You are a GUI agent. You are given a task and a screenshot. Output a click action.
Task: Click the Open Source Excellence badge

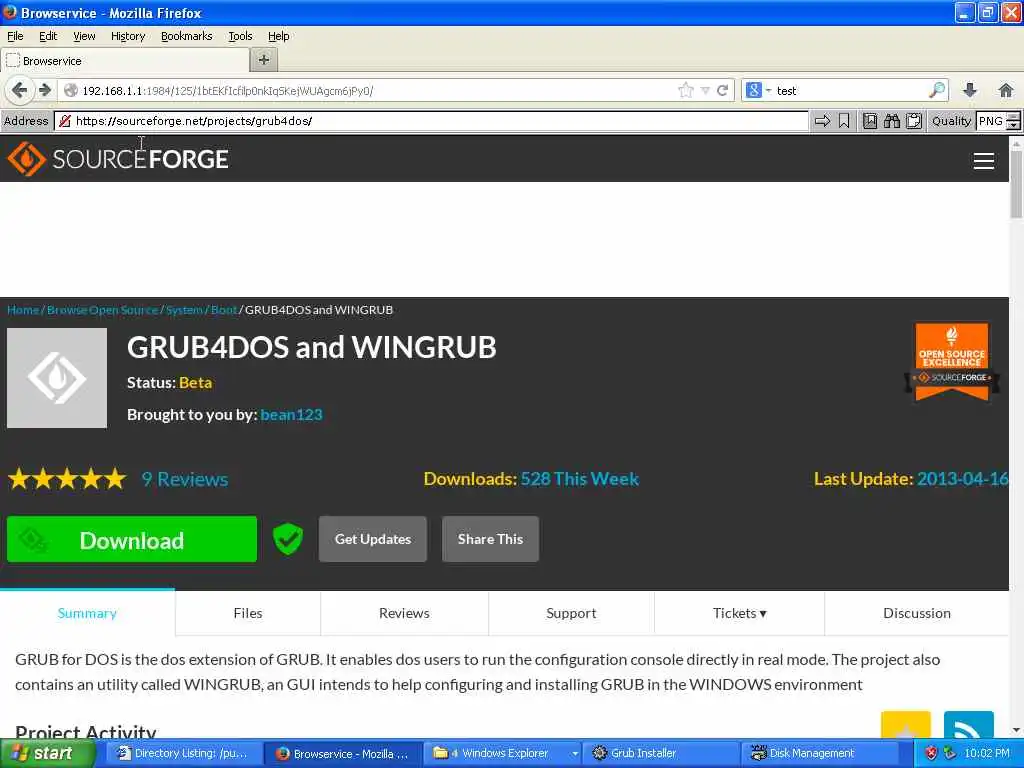click(x=952, y=361)
